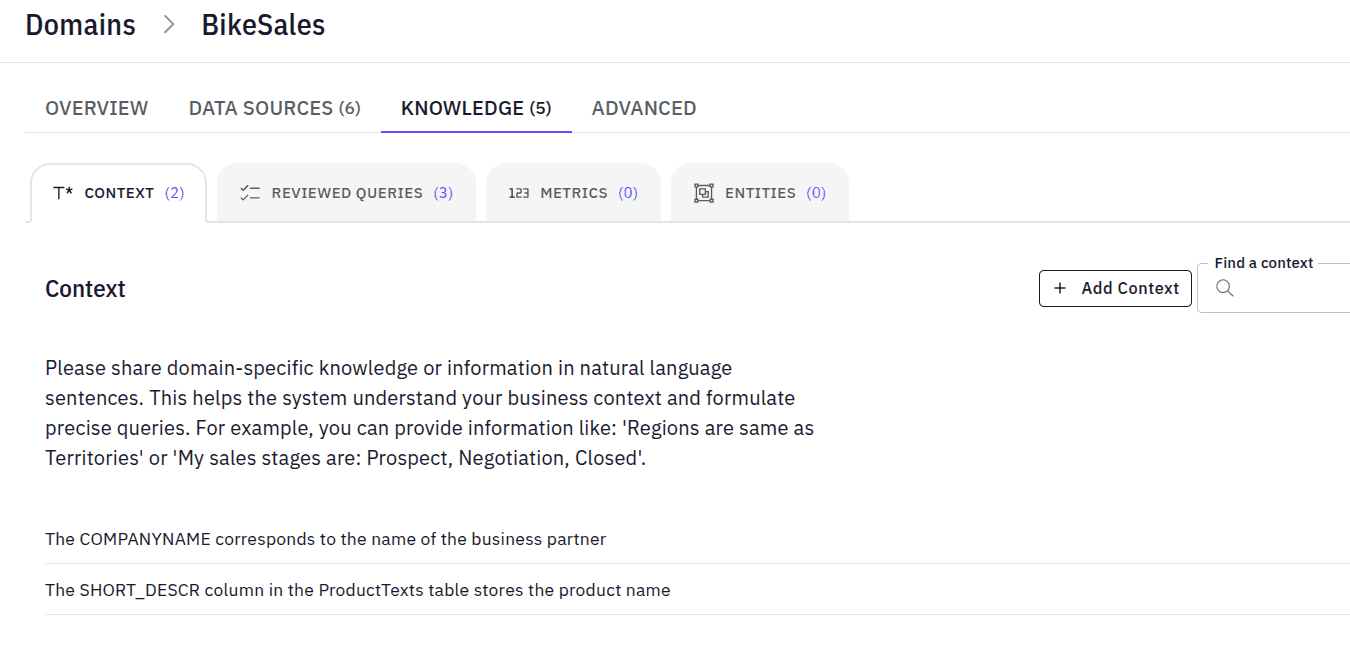Switch to the Data Sources tab

click(x=274, y=107)
